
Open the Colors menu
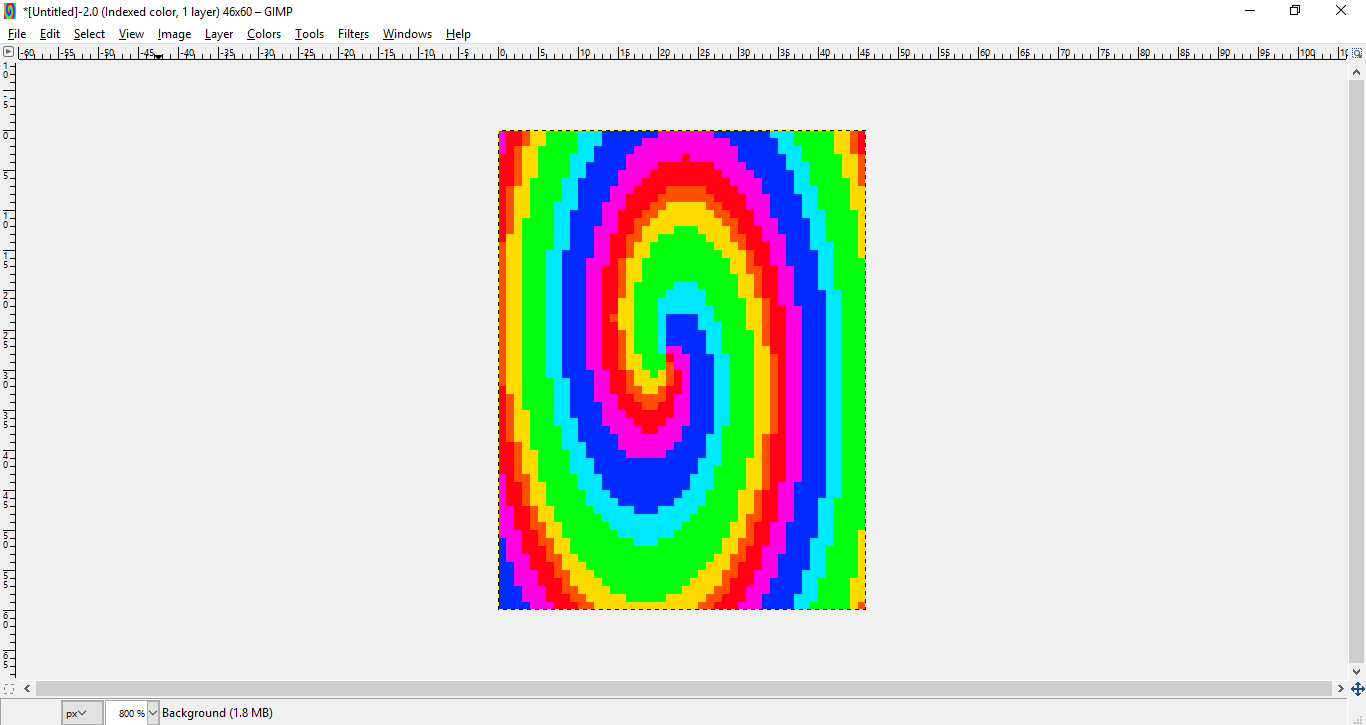tap(264, 33)
